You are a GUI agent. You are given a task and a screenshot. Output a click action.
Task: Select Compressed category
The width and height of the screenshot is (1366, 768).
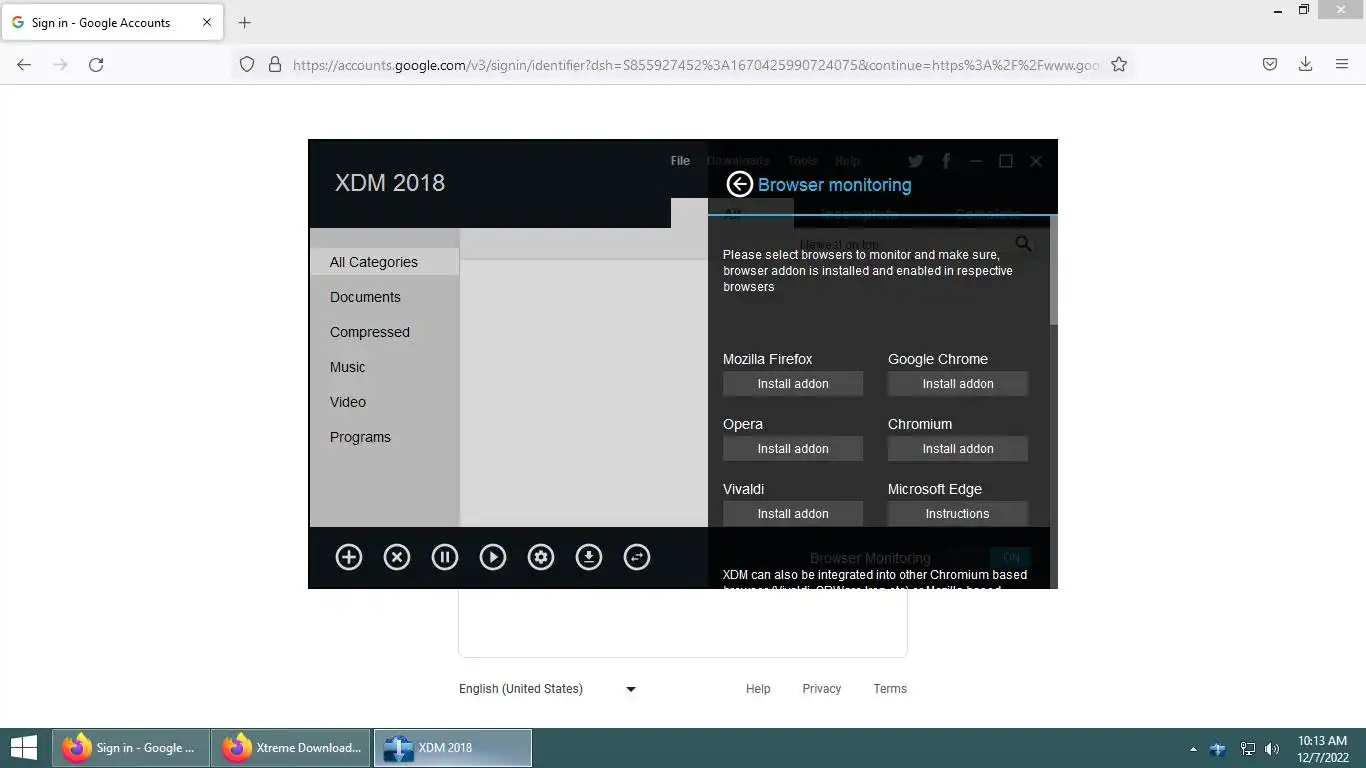tap(384, 332)
